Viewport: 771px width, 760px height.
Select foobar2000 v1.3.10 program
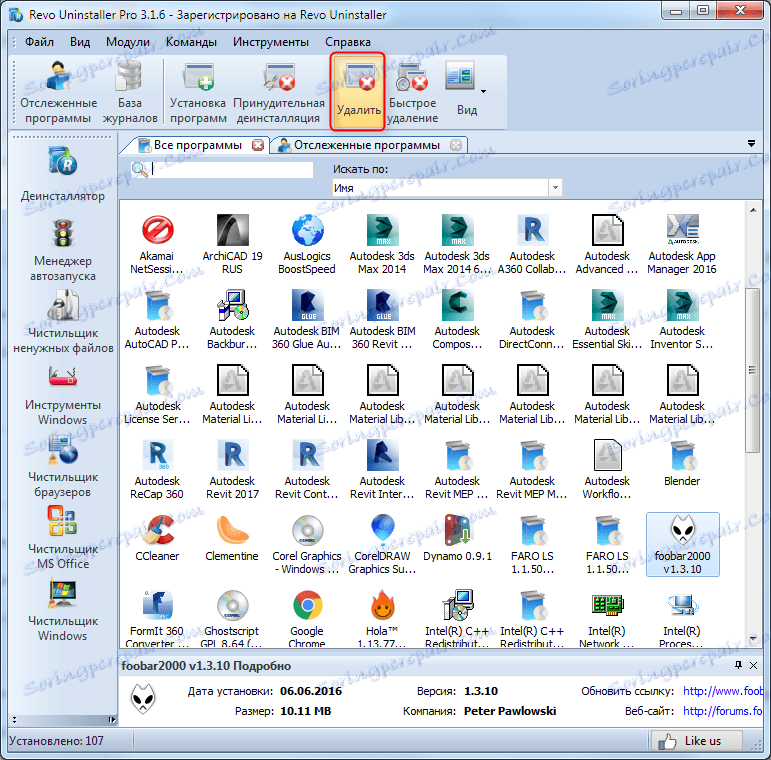682,544
